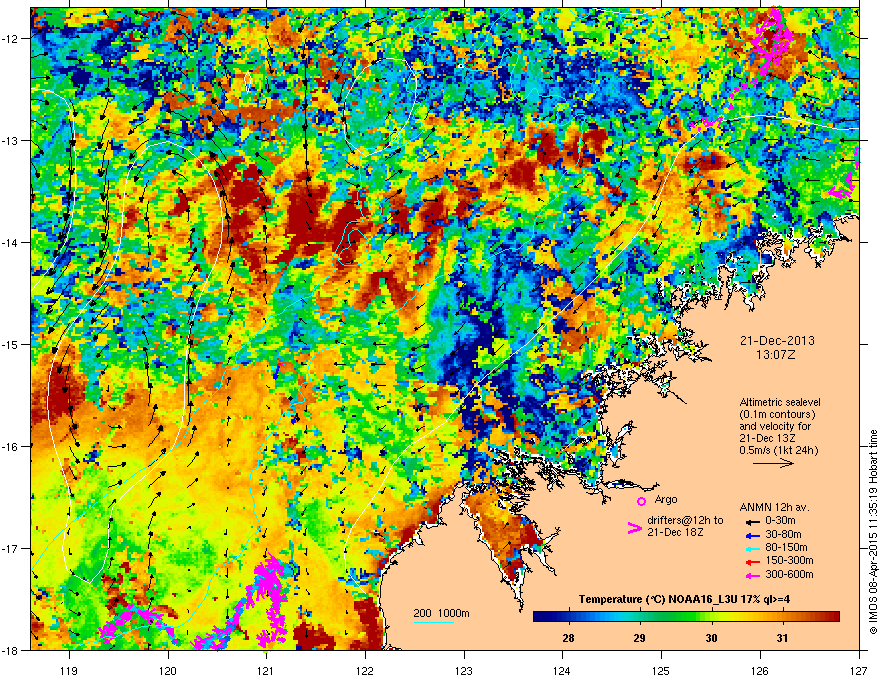Viewport: 880px width, 680px height.
Task: Click the '(0.1m contours)' text
Action: tap(777, 414)
